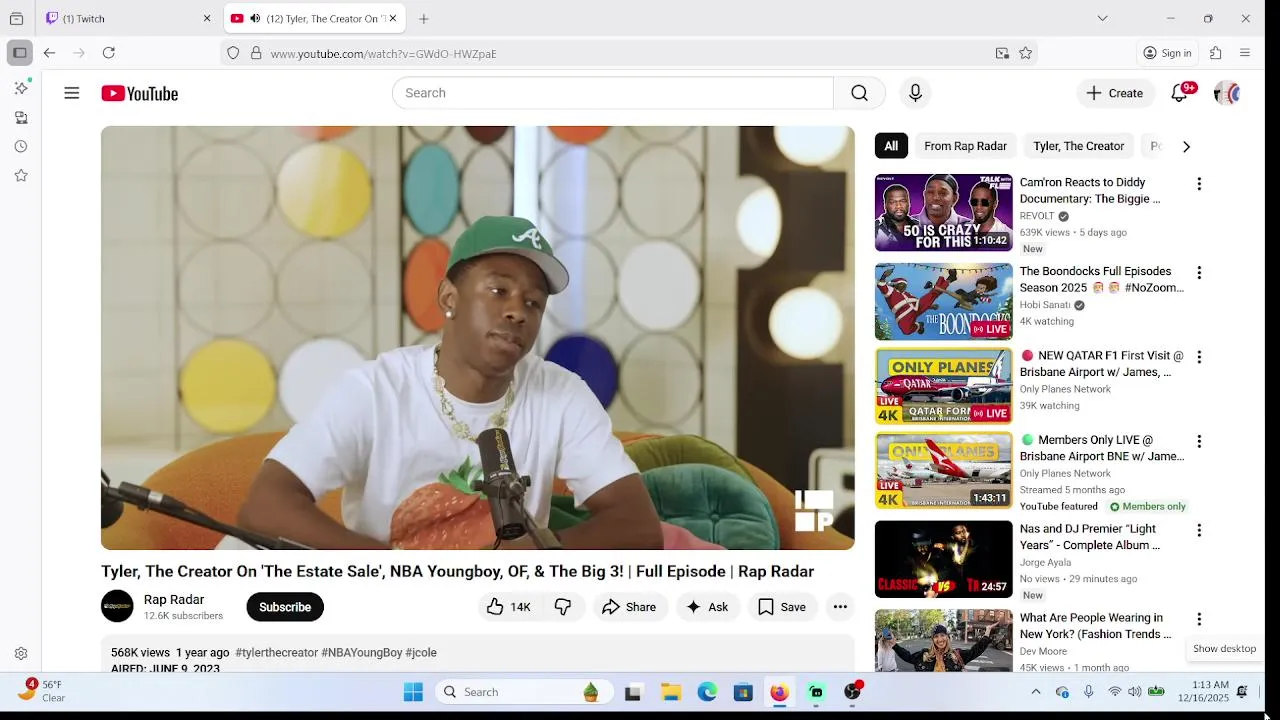Image resolution: width=1280 pixels, height=720 pixels.
Task: Open options for Cam'ron Reacts video
Action: (1199, 184)
